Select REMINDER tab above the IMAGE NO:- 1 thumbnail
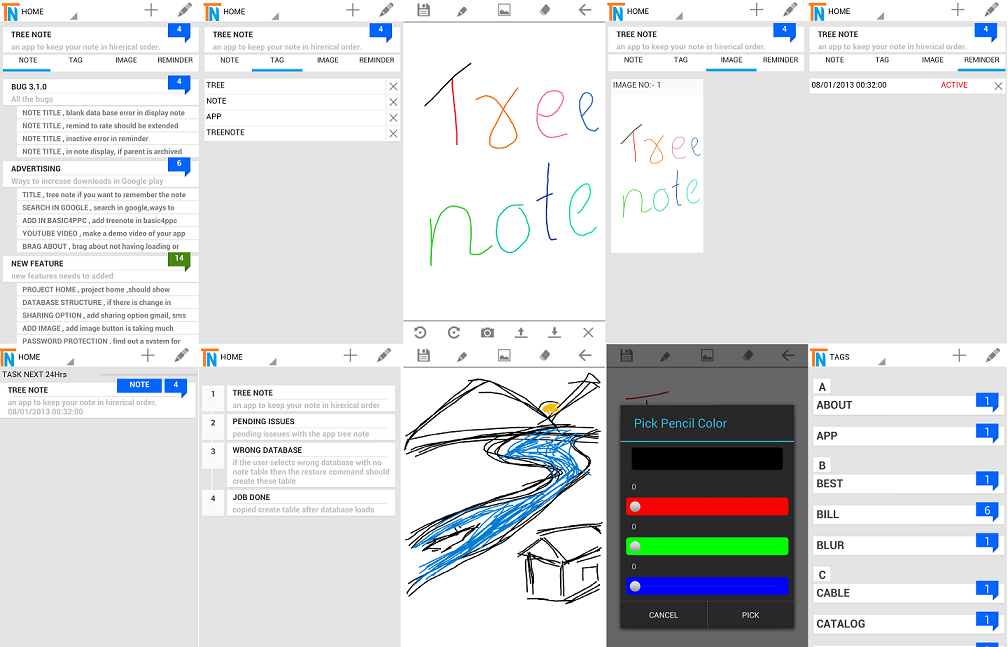Screen dimensions: 1008x647 pyautogui.click(x=780, y=60)
